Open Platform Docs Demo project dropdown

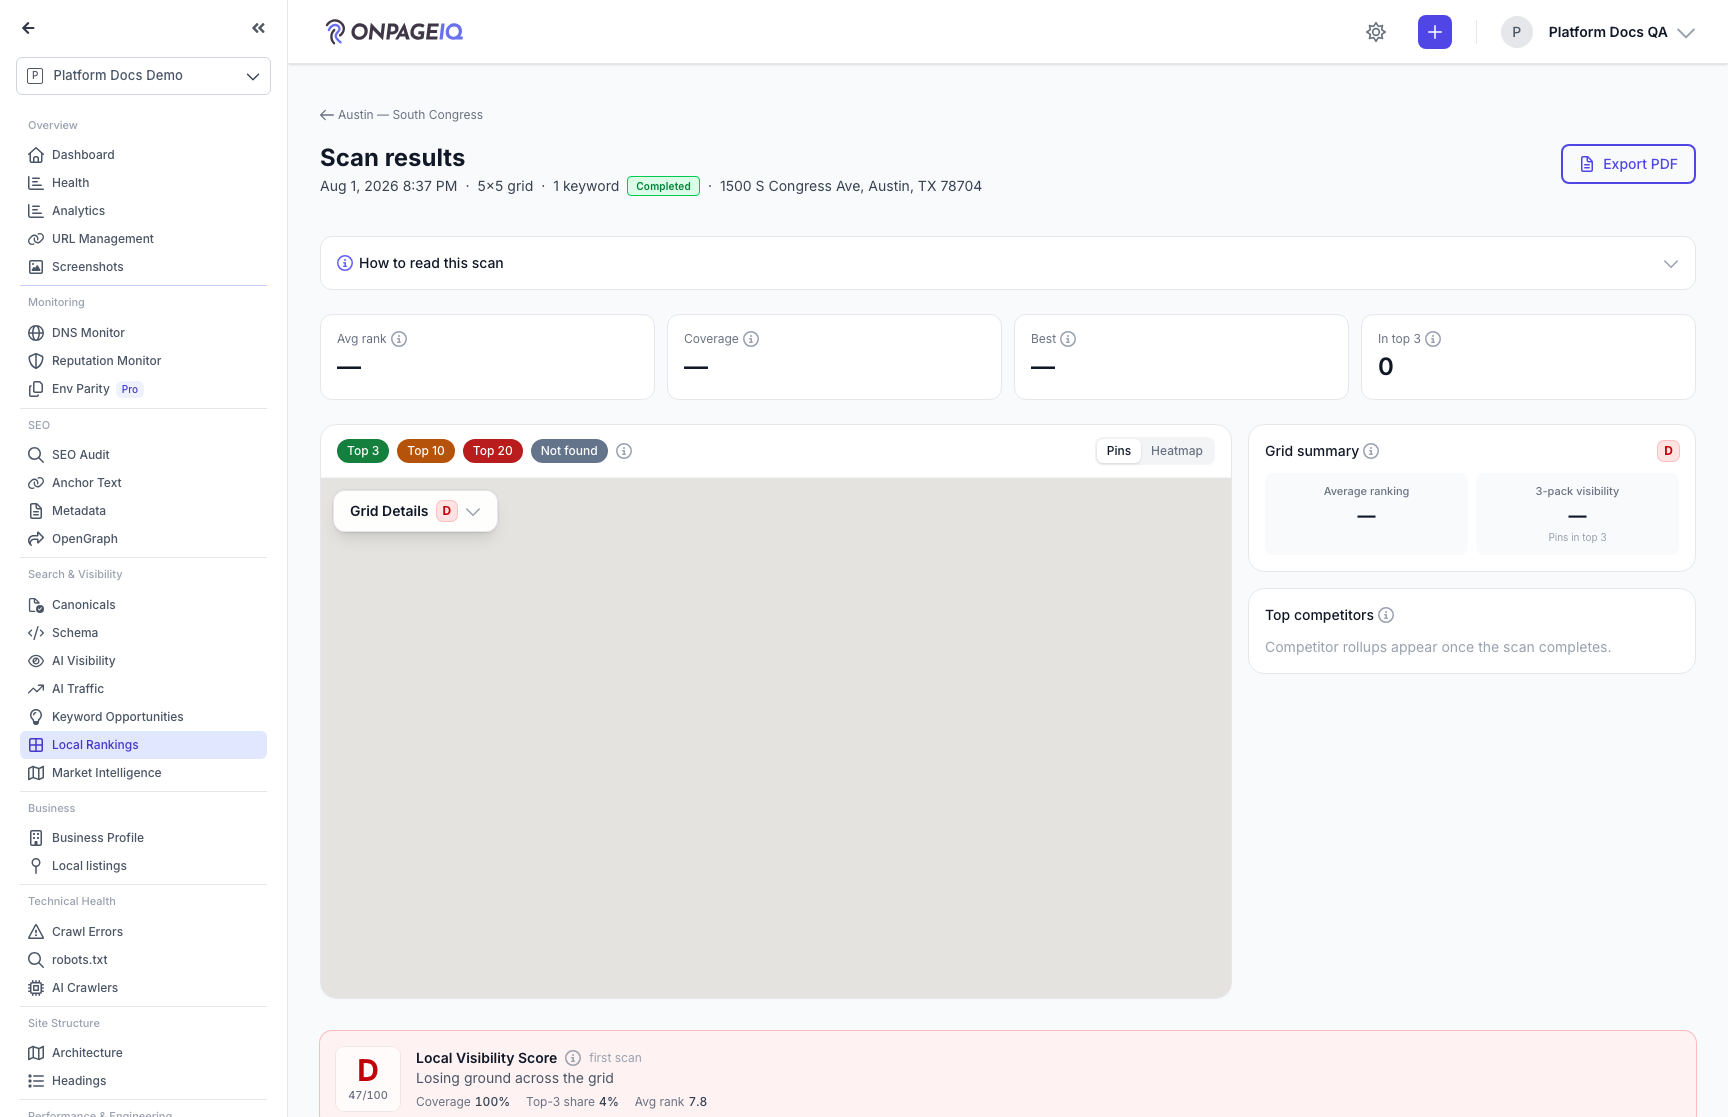(143, 76)
